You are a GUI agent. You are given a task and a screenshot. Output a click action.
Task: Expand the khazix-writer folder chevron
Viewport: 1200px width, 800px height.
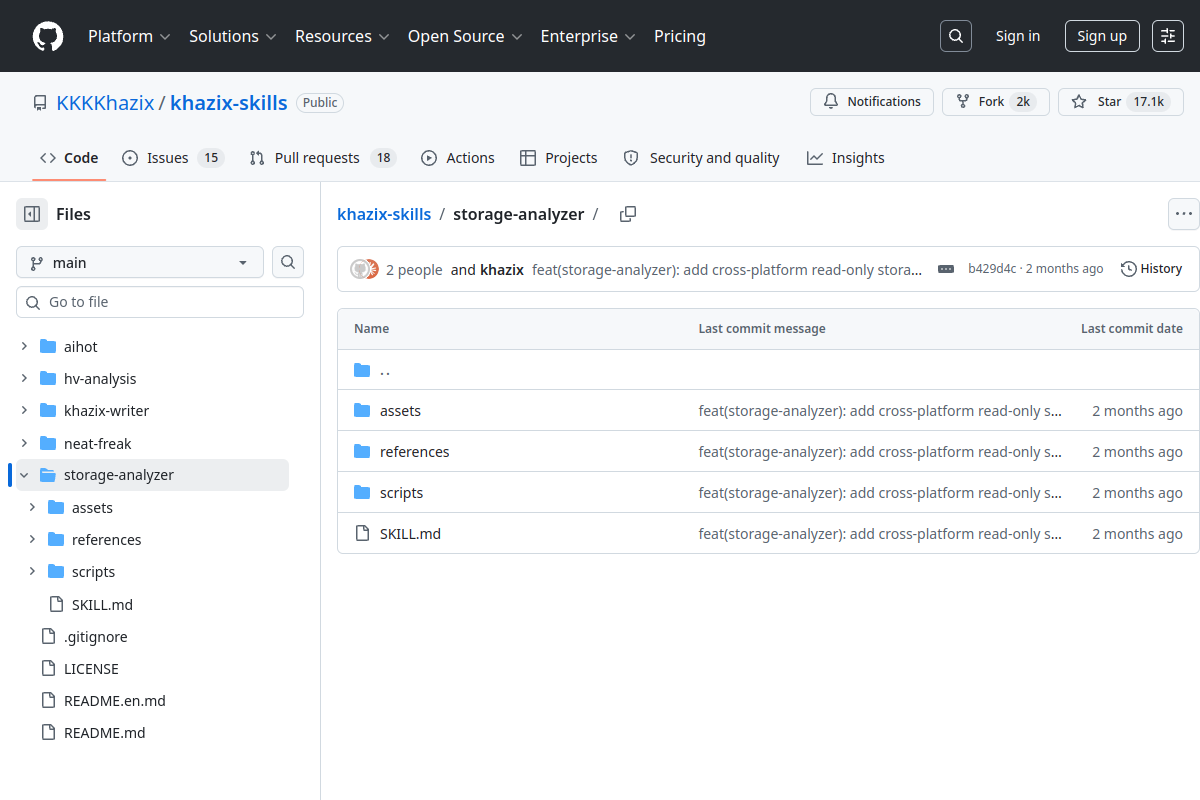[24, 411]
